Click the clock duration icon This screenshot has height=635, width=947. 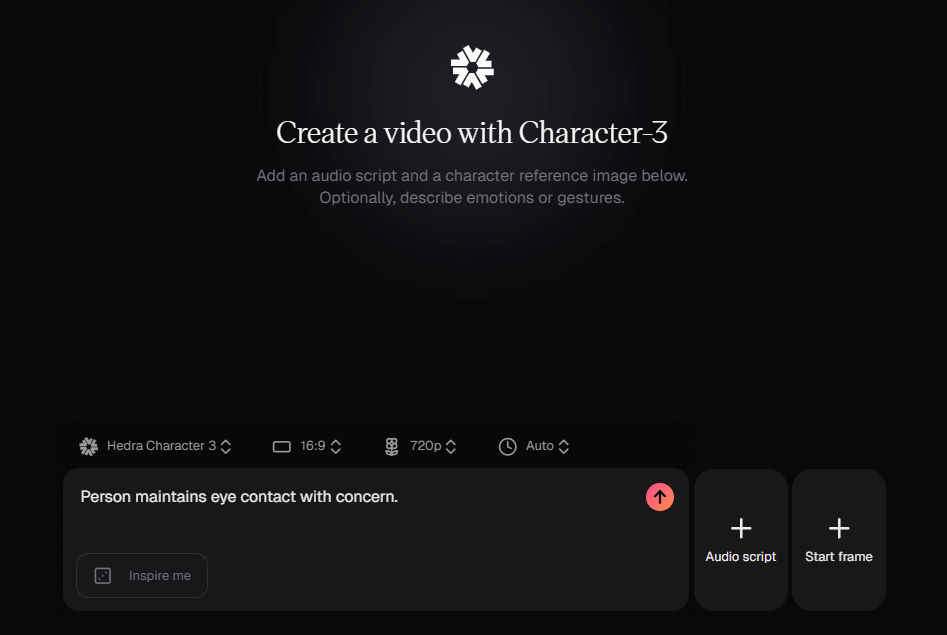pyautogui.click(x=507, y=446)
